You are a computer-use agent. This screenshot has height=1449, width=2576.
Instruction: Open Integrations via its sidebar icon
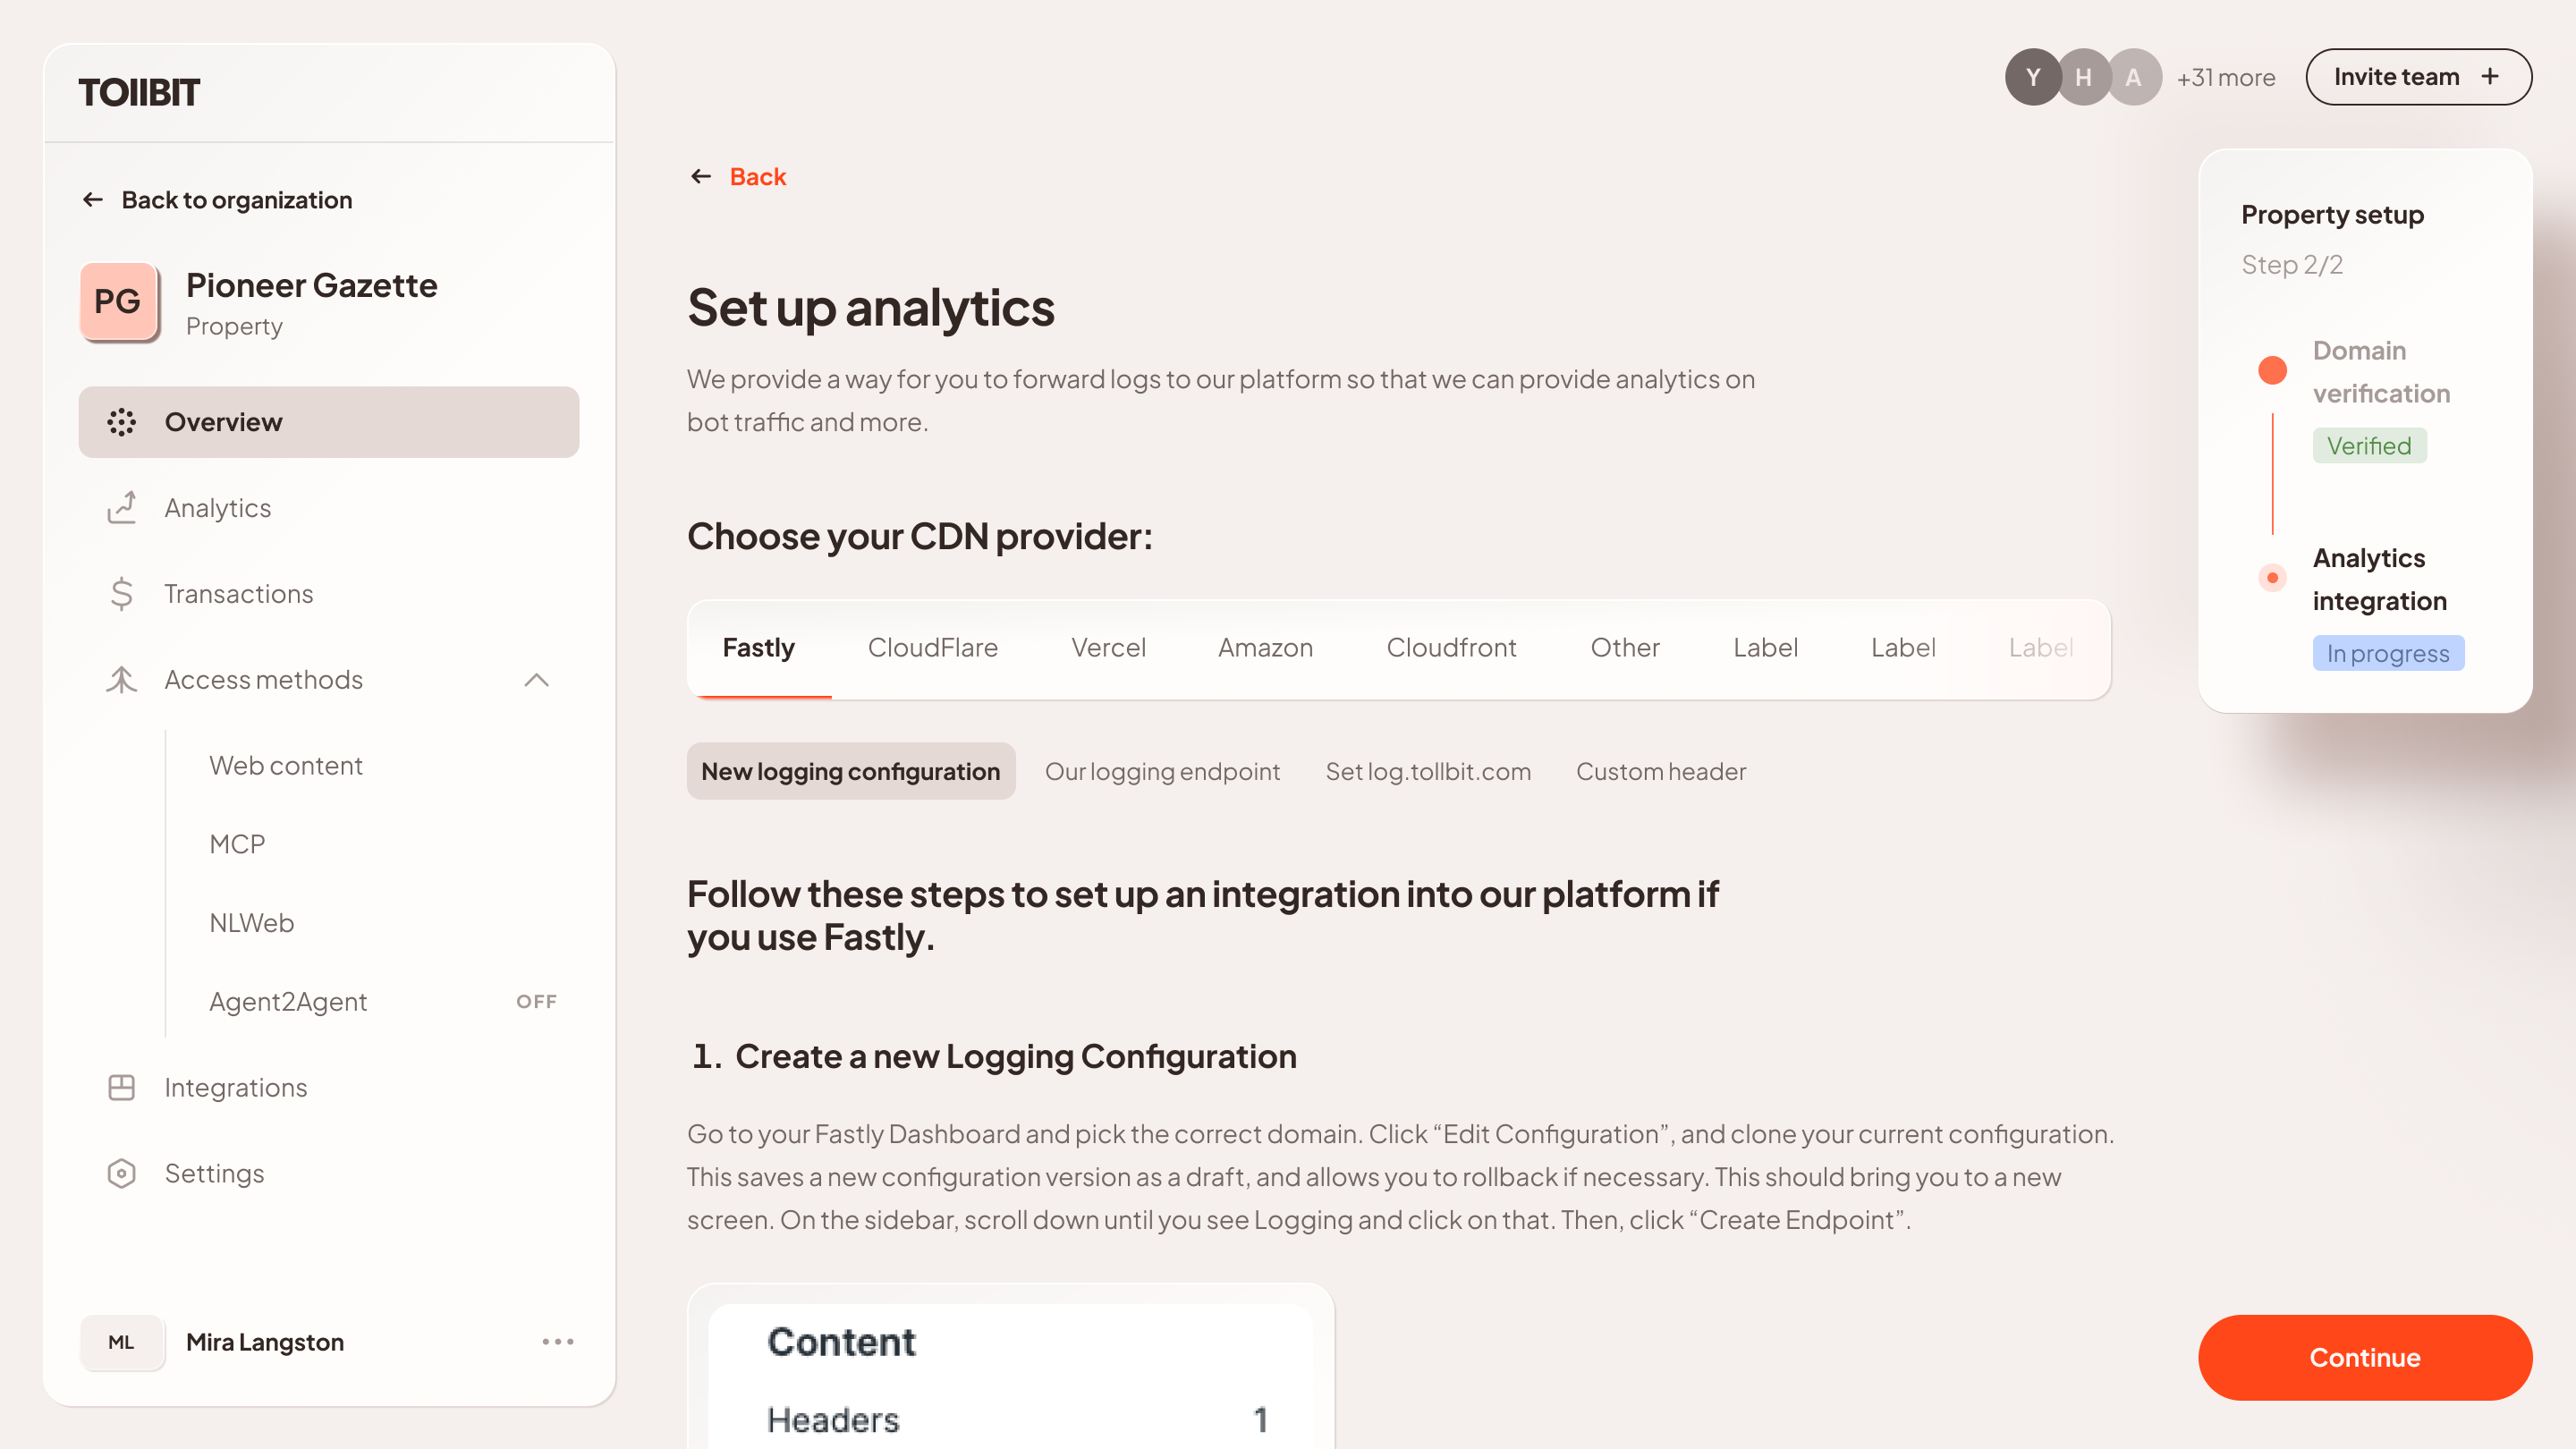coord(121,1087)
